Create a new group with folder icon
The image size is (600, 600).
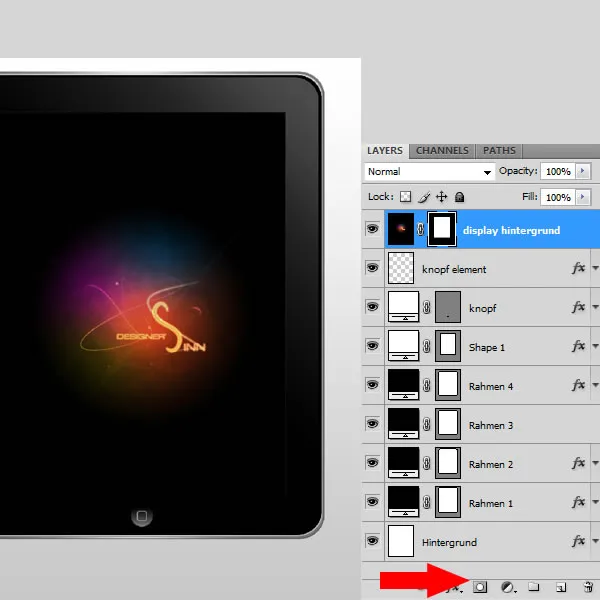click(534, 587)
